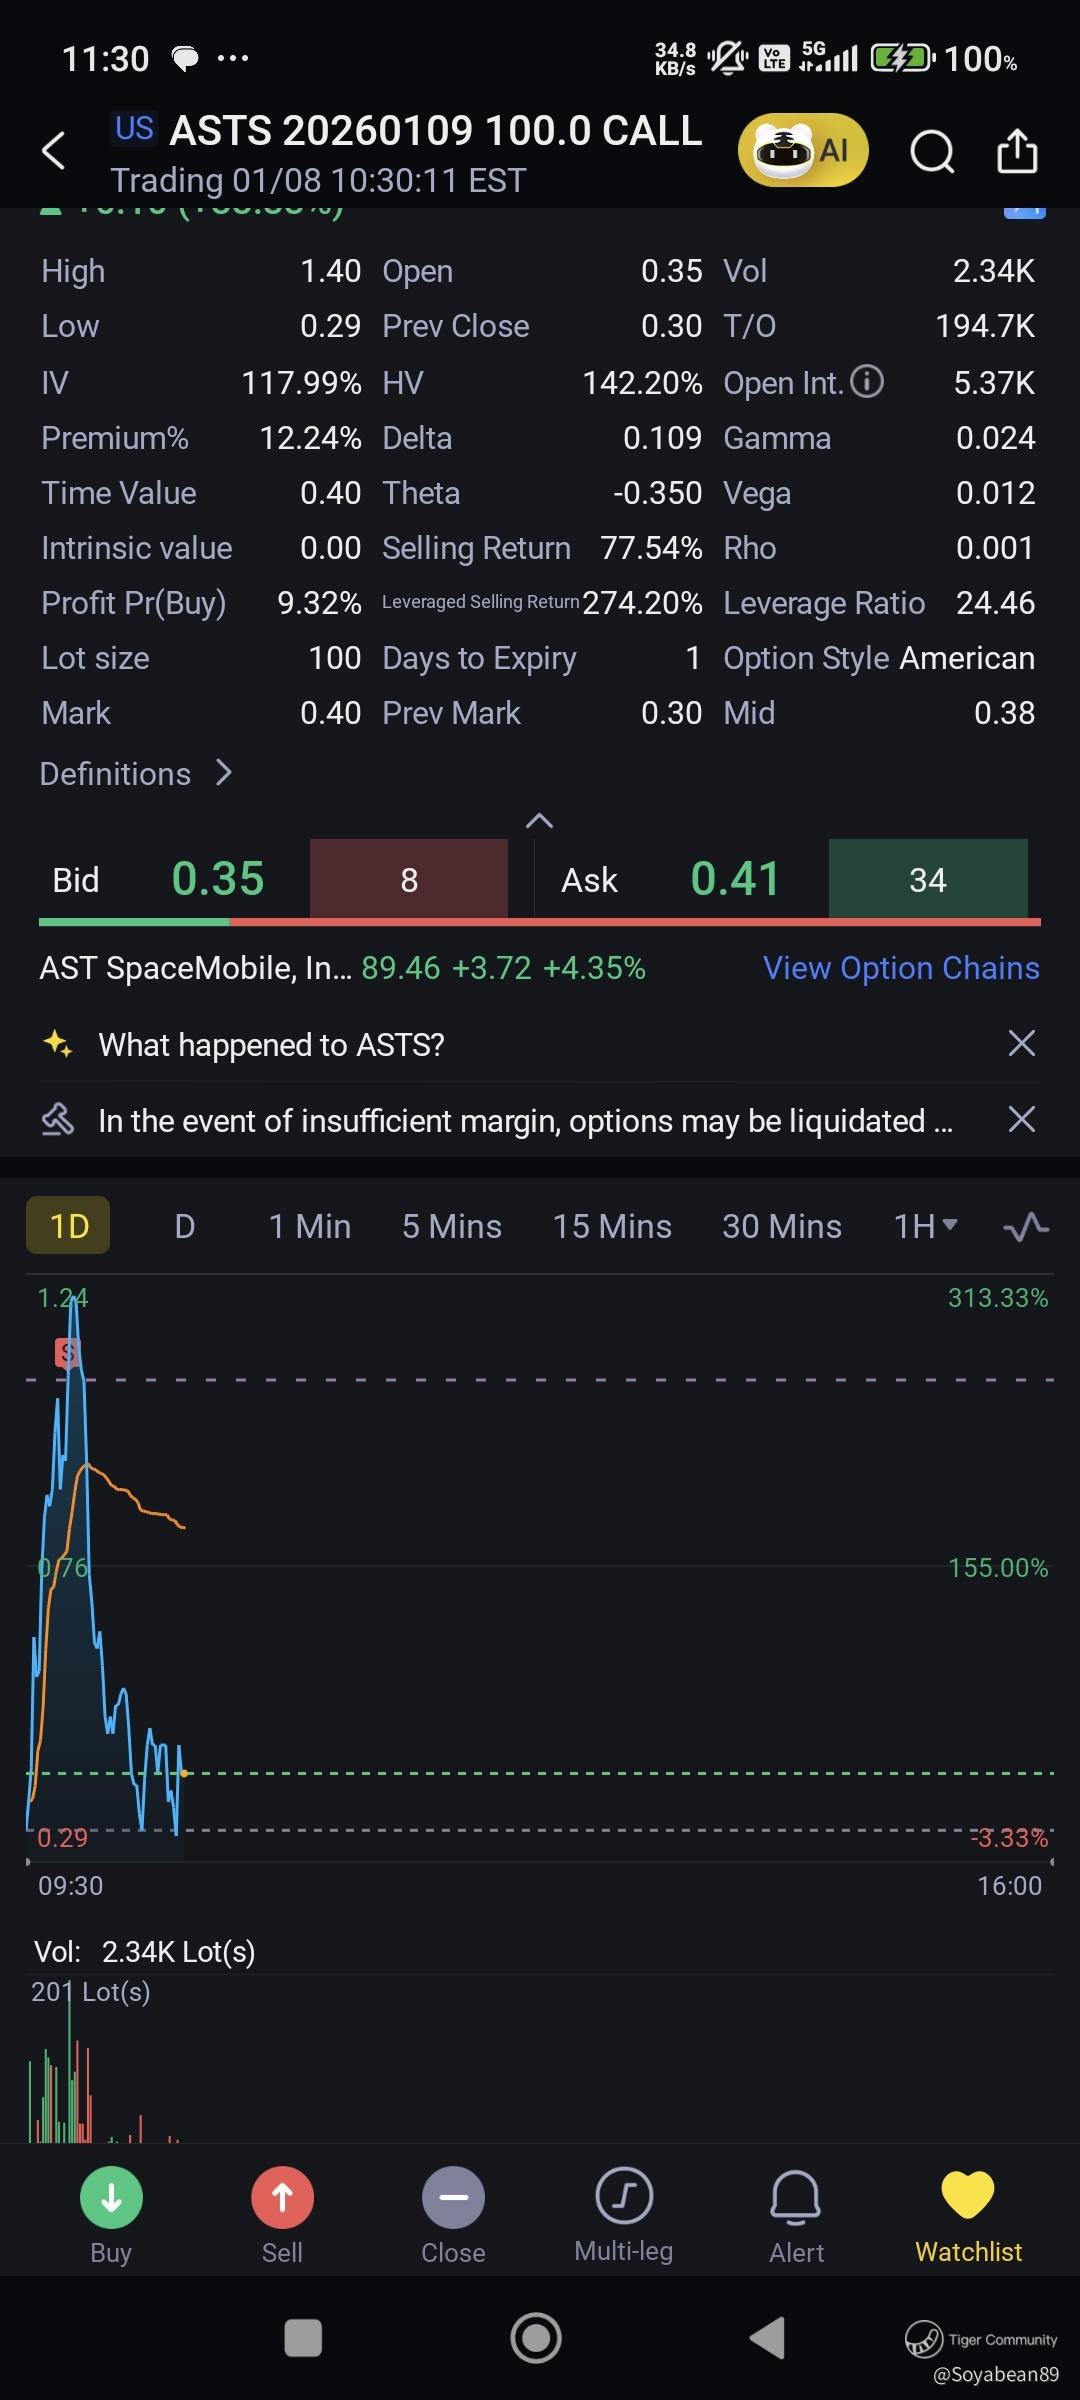Tap the share icon
This screenshot has height=2400, width=1080.
(1017, 152)
